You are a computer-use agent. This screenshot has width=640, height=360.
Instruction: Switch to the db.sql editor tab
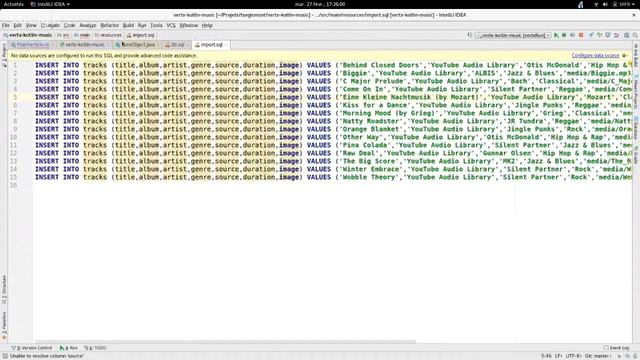coord(176,45)
